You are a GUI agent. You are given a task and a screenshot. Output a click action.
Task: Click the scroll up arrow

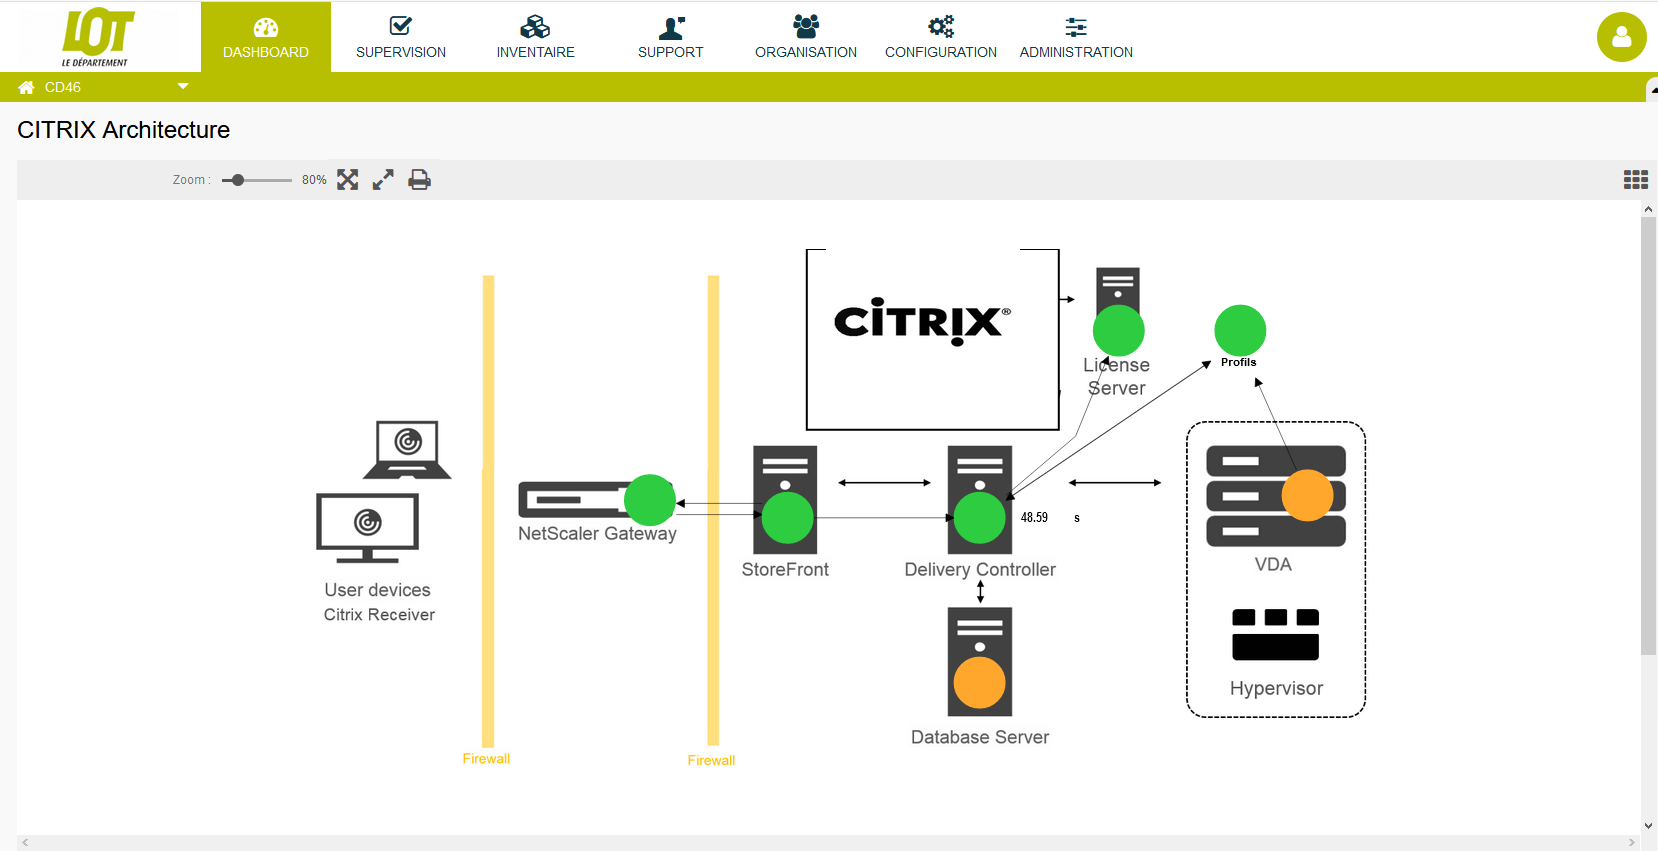1648,209
